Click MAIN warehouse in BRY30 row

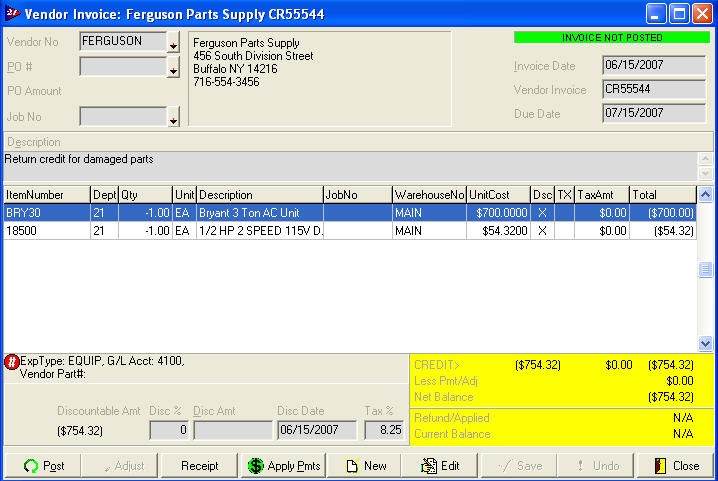[430, 213]
